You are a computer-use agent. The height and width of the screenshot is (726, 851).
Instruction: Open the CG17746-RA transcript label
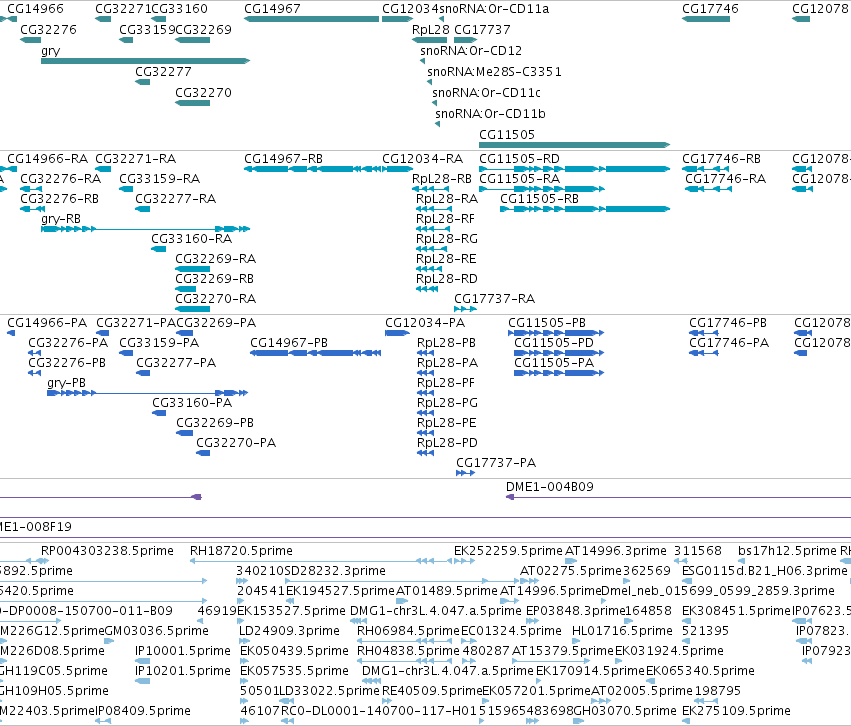coord(726,179)
